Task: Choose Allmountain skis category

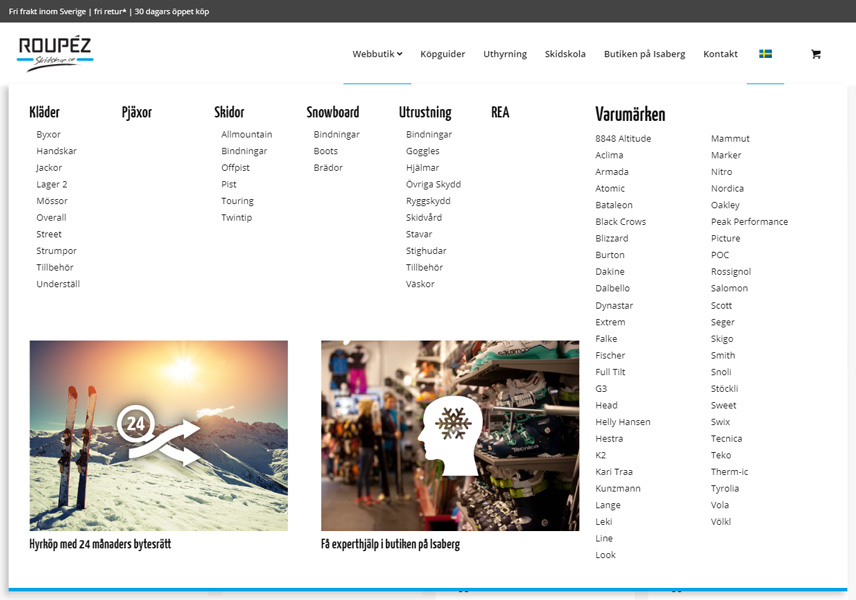Action: tap(247, 134)
